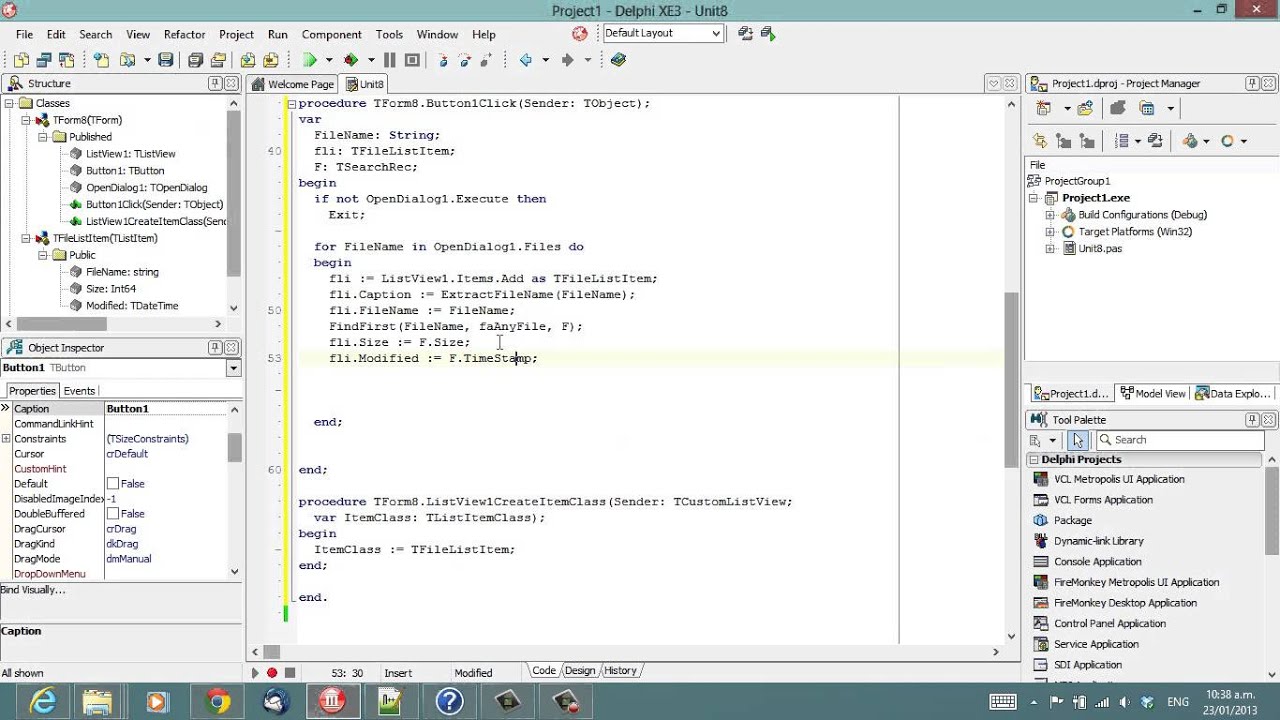
Task: Click the Save floppy disk toolbar icon
Action: (165, 60)
